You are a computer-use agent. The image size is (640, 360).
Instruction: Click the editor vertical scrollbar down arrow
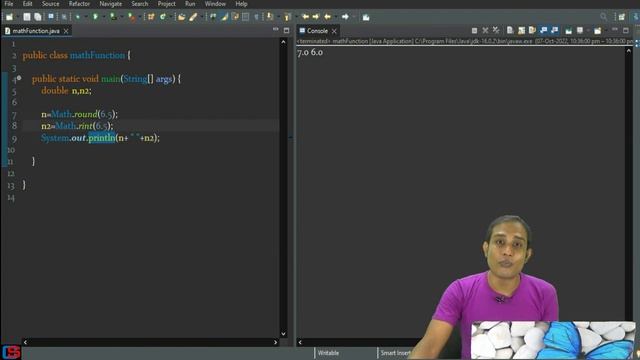click(x=283, y=334)
